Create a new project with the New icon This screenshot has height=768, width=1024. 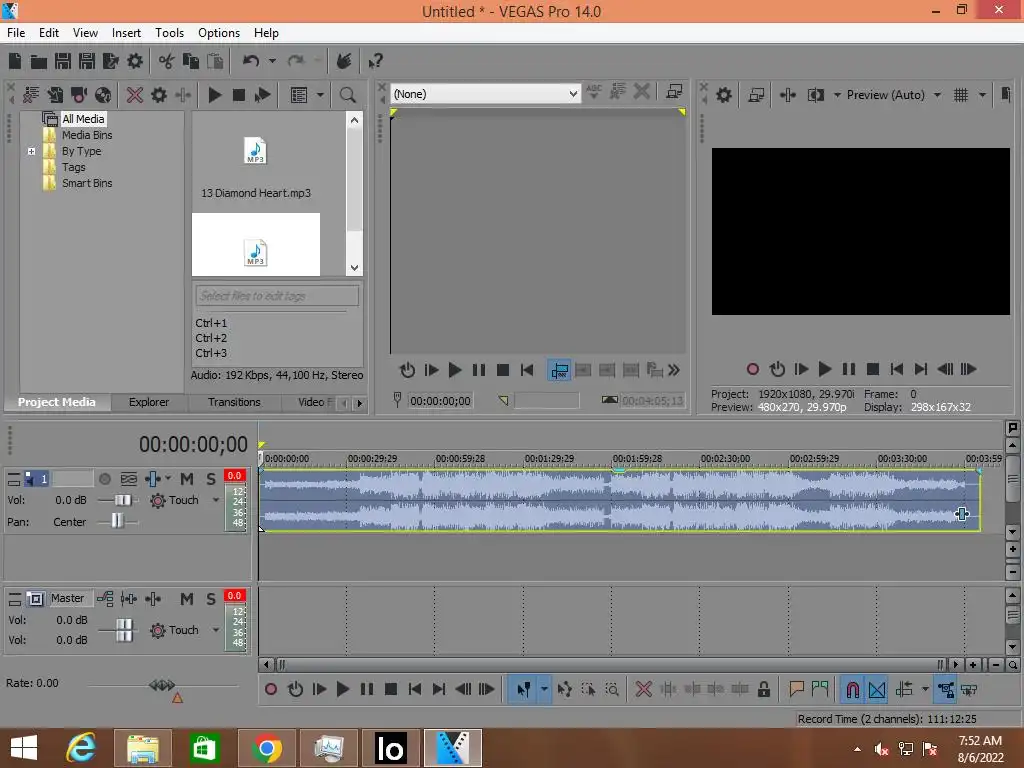pyautogui.click(x=15, y=61)
